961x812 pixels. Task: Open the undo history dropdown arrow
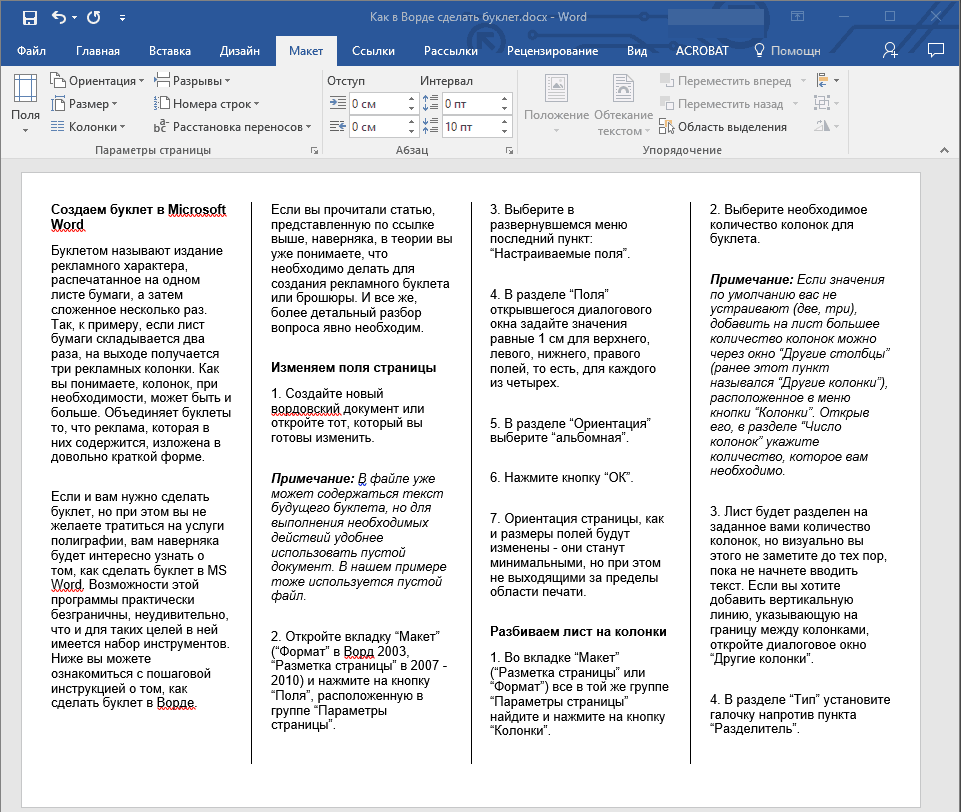[75, 18]
